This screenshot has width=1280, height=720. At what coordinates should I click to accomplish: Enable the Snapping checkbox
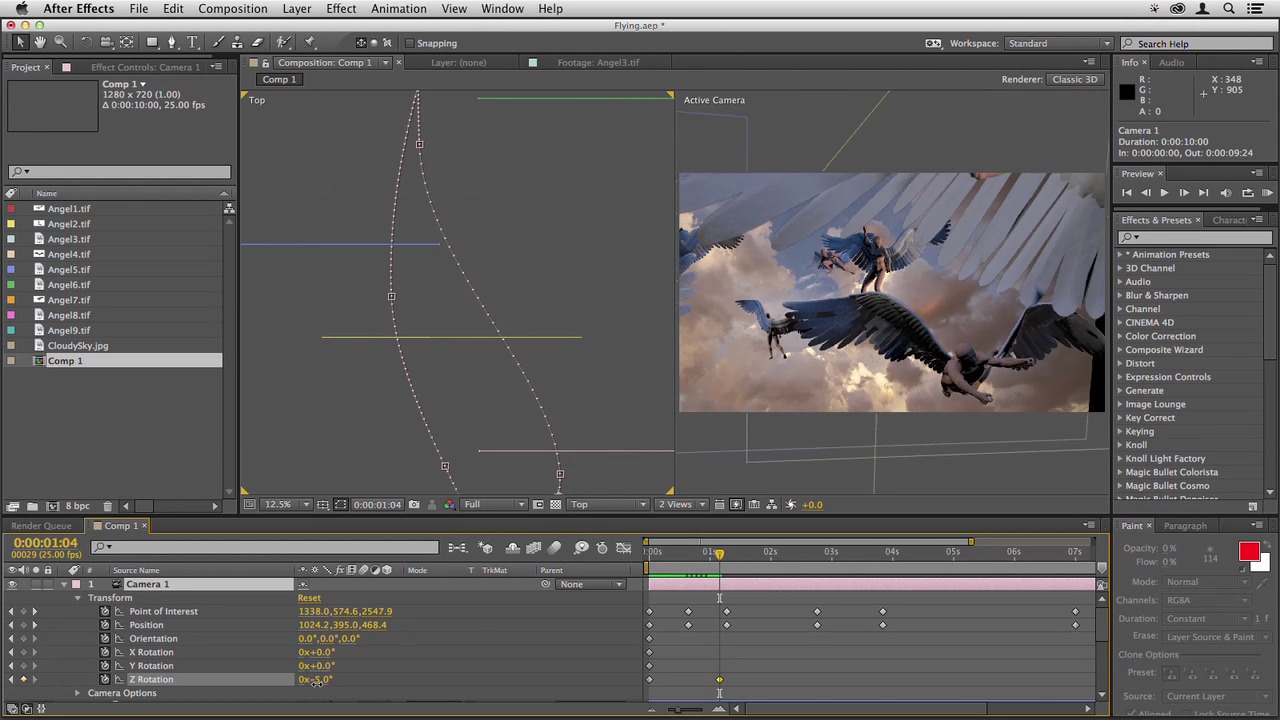pyautogui.click(x=409, y=43)
